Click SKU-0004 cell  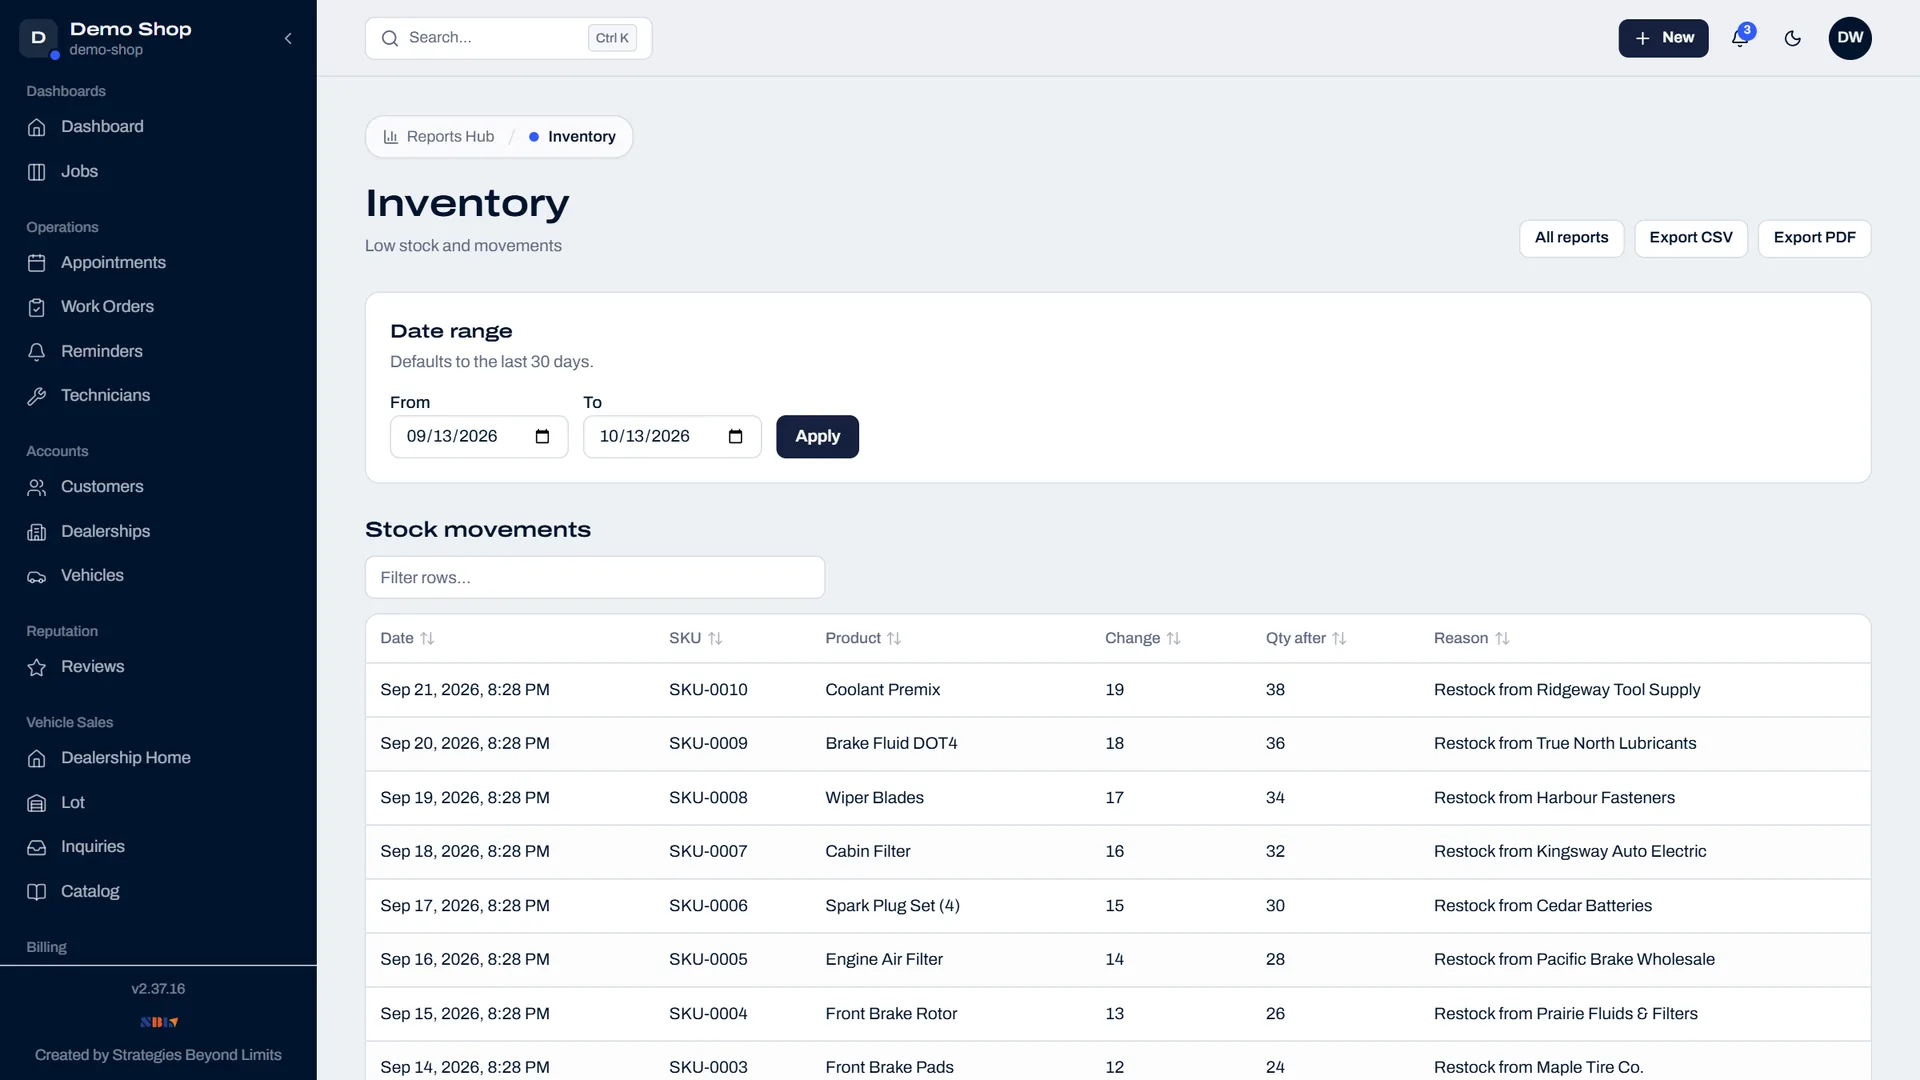click(708, 1014)
